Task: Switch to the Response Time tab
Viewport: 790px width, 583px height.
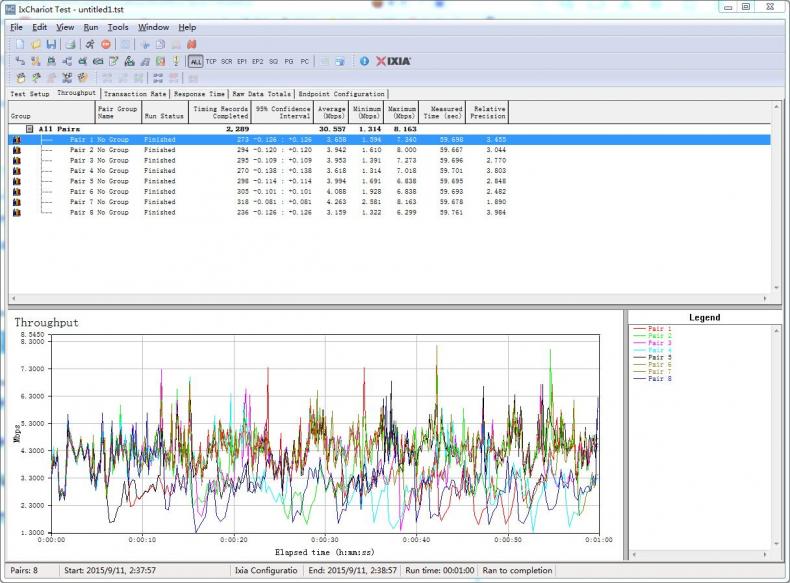Action: coord(200,94)
